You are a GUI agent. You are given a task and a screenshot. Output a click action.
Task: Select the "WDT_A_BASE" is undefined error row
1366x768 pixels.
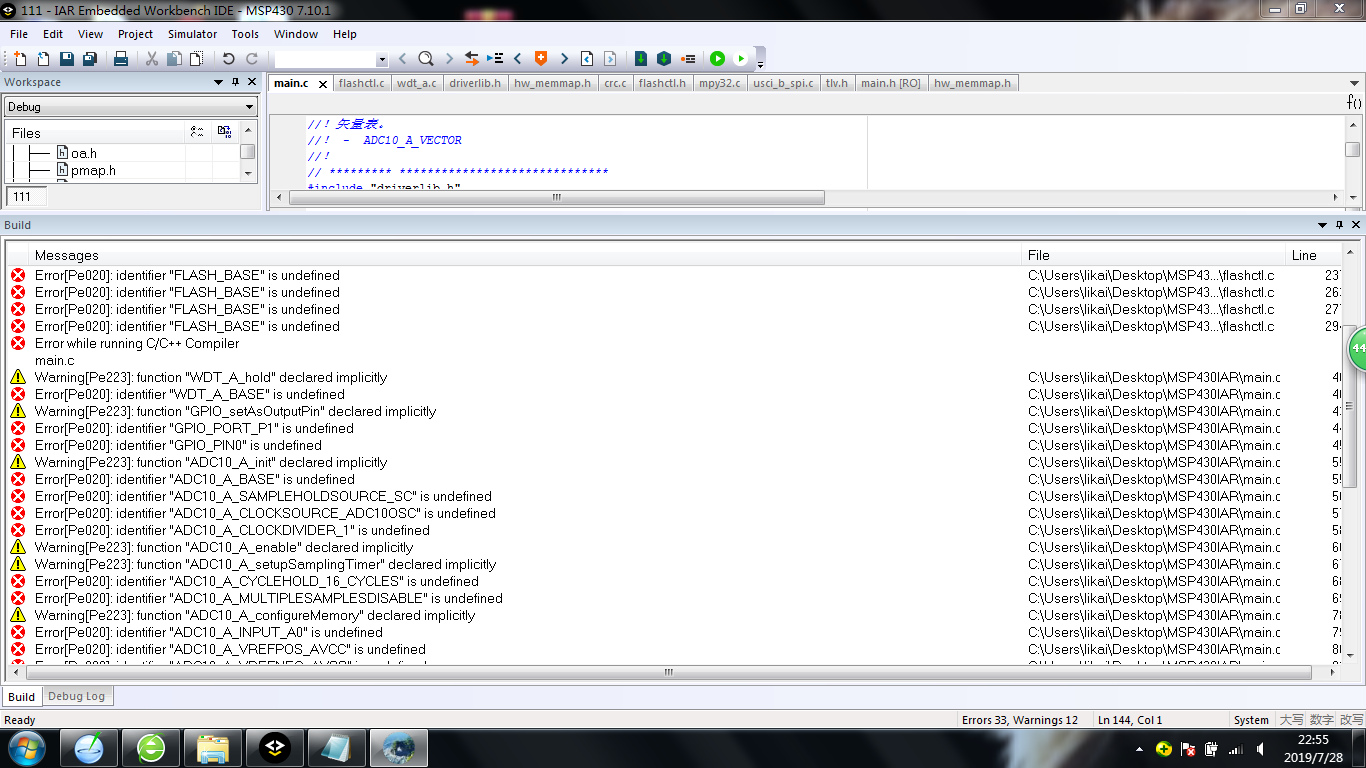(673, 394)
